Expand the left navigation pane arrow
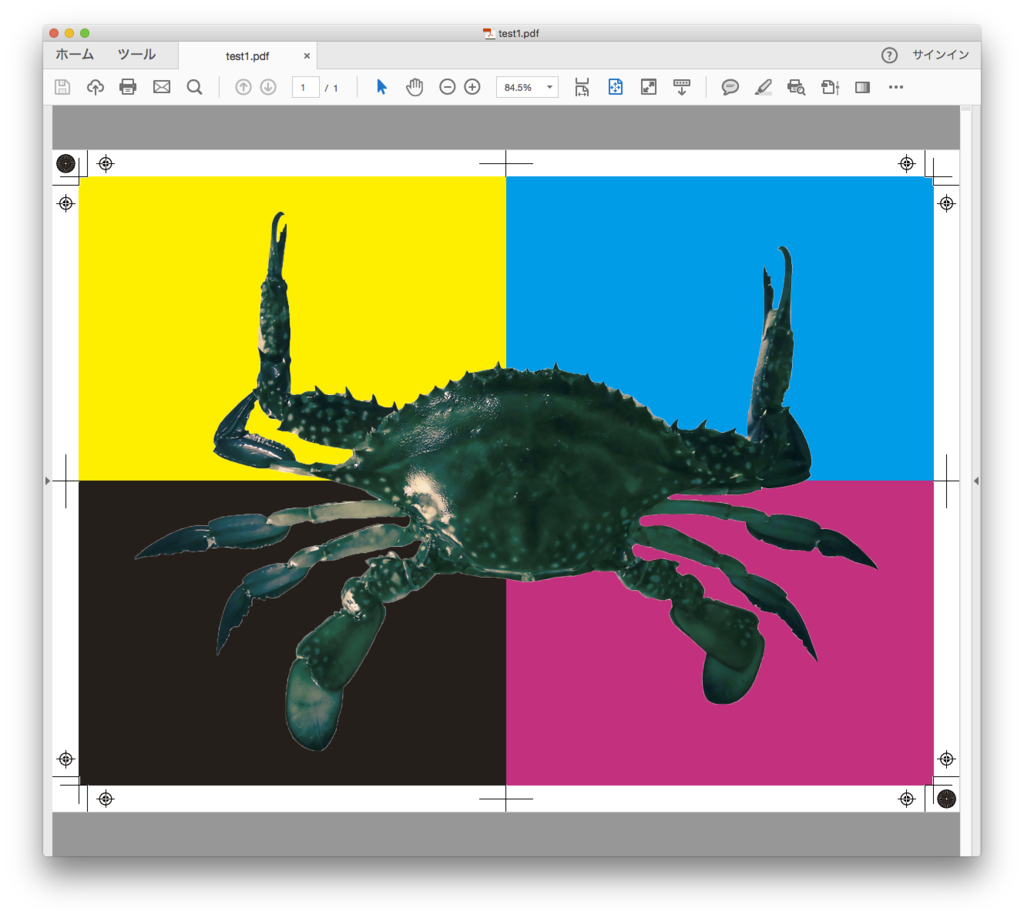1024x918 pixels. 47,481
